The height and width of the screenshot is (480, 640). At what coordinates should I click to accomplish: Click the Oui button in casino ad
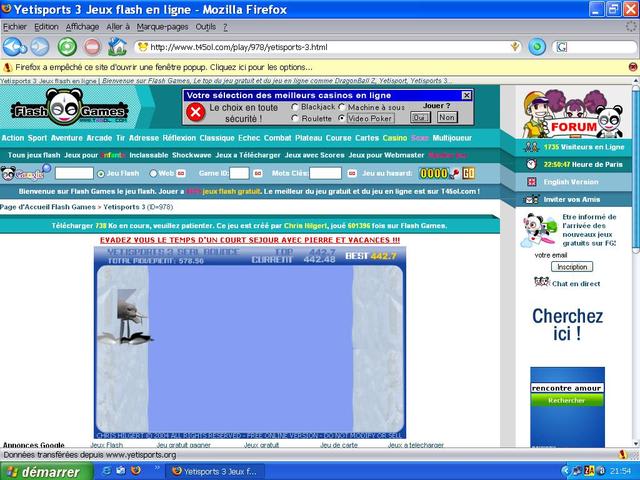pos(421,117)
